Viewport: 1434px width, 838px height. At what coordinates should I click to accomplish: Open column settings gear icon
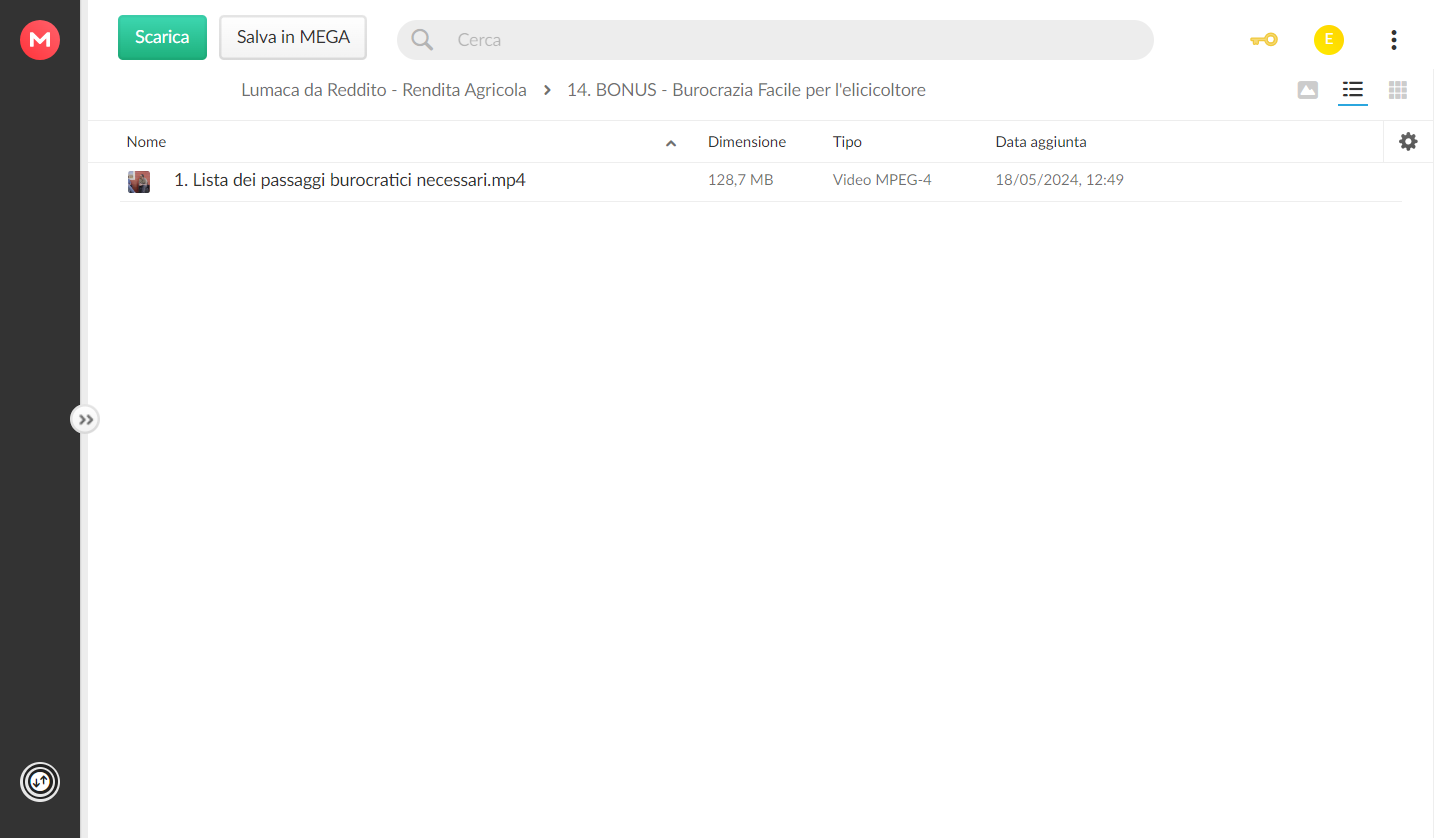(1408, 142)
